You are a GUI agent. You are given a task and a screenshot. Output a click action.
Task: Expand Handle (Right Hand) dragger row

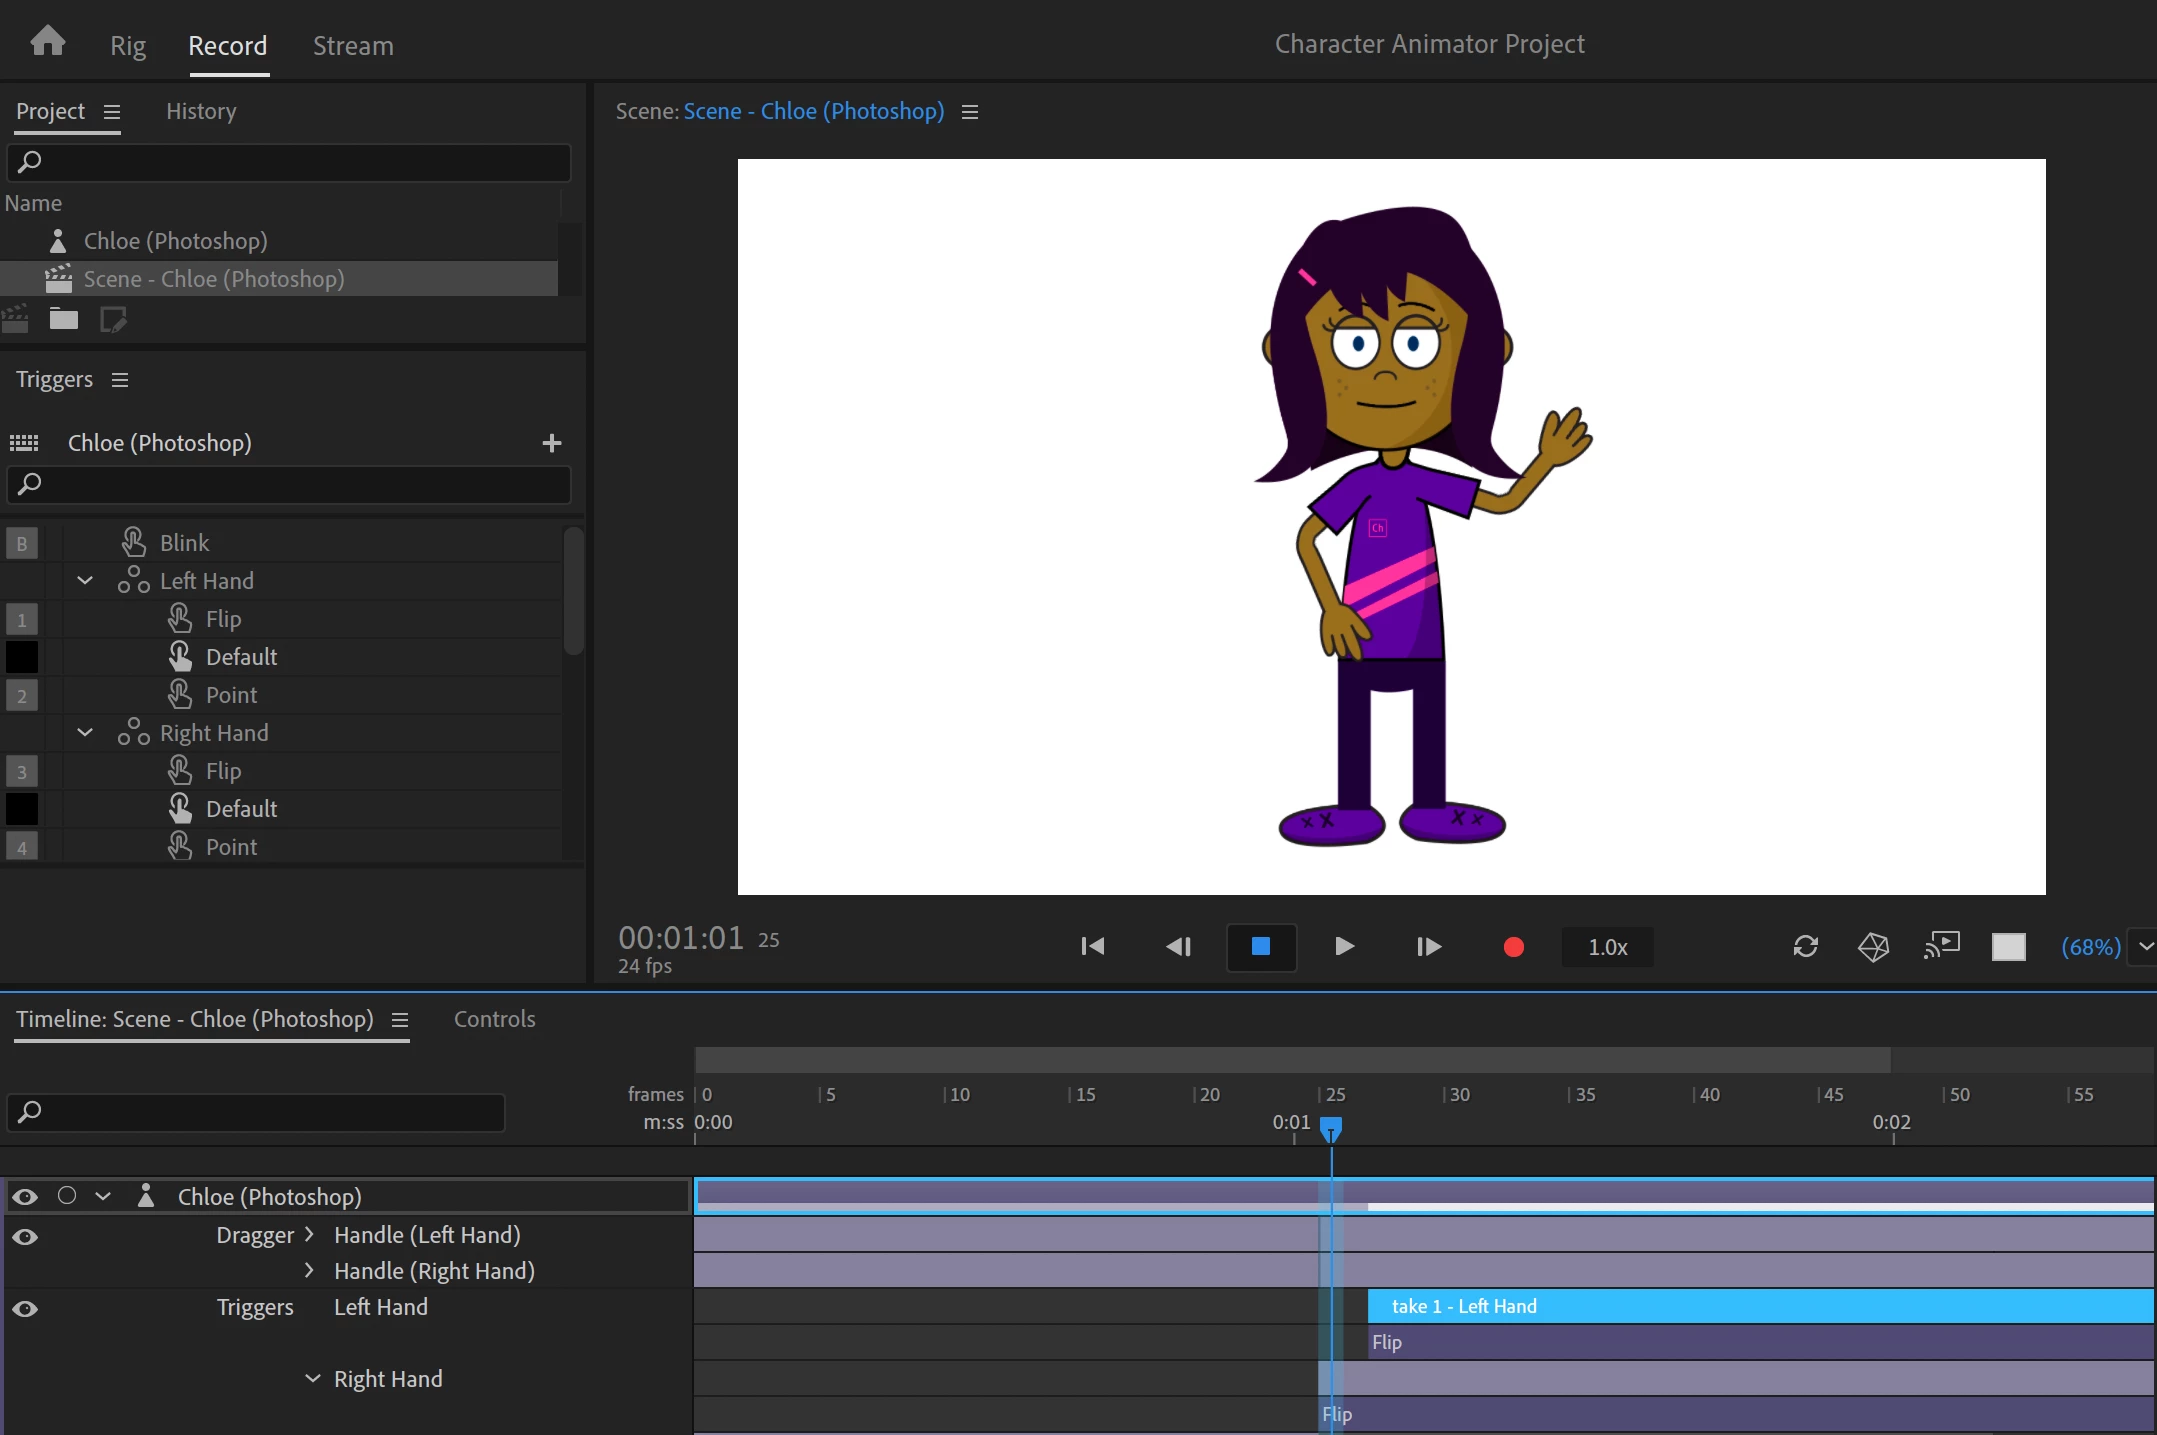point(310,1271)
